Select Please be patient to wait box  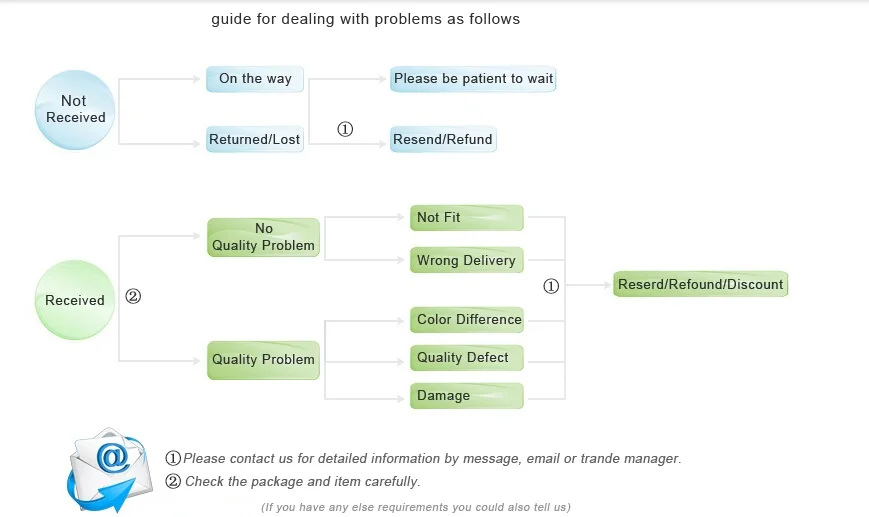click(473, 79)
